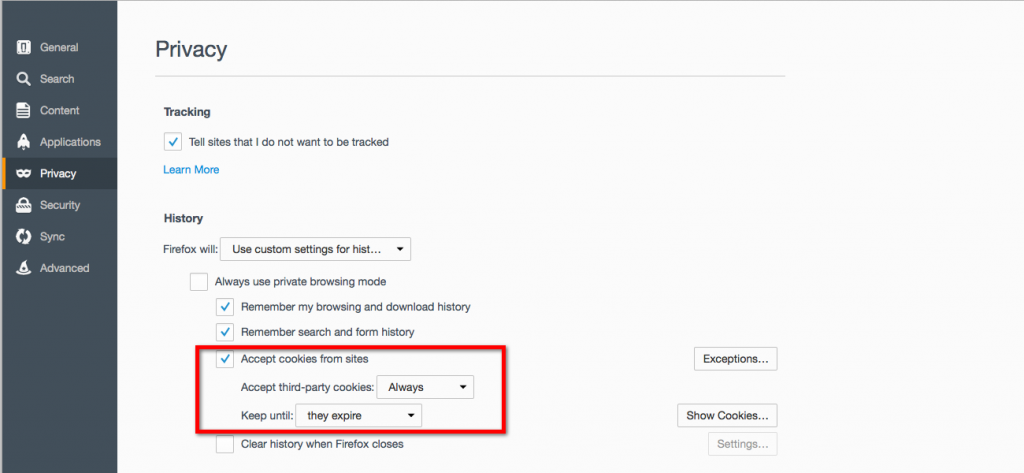Click the Privacy mask icon
This screenshot has width=1024, height=473.
24,173
